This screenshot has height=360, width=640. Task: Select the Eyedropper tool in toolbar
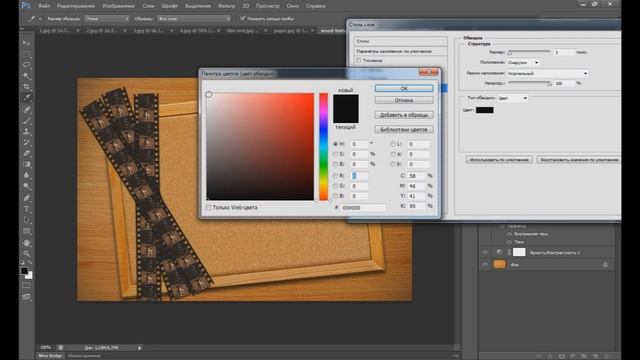pos(27,98)
